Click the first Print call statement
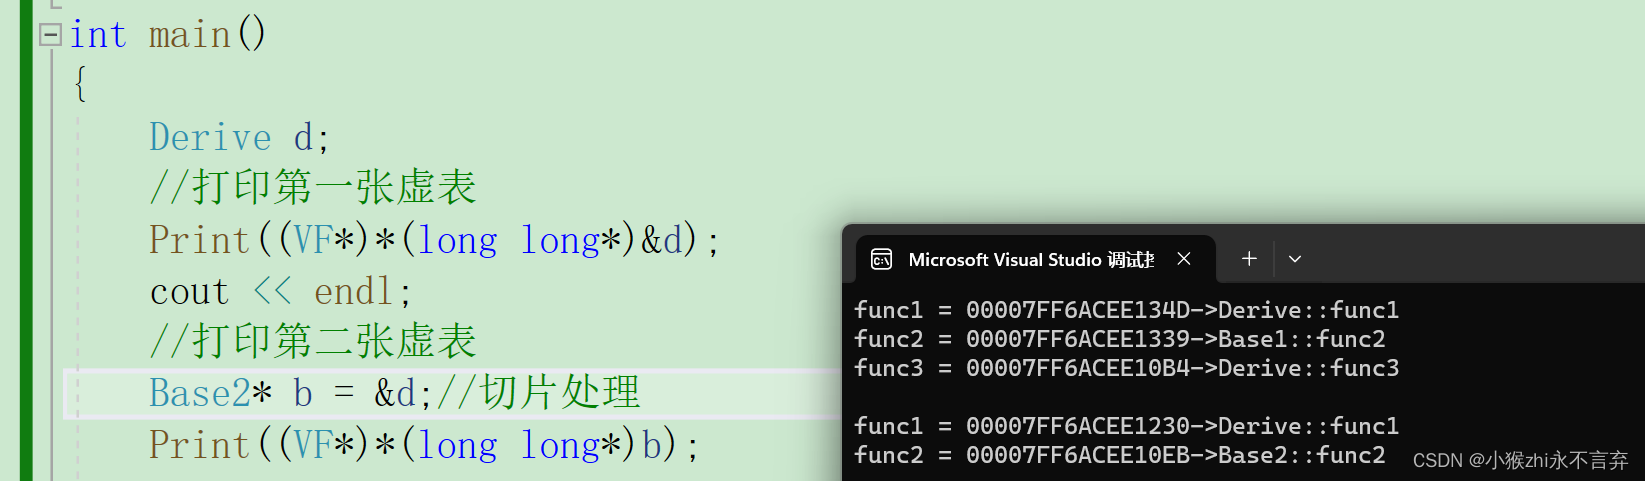 click(x=434, y=240)
